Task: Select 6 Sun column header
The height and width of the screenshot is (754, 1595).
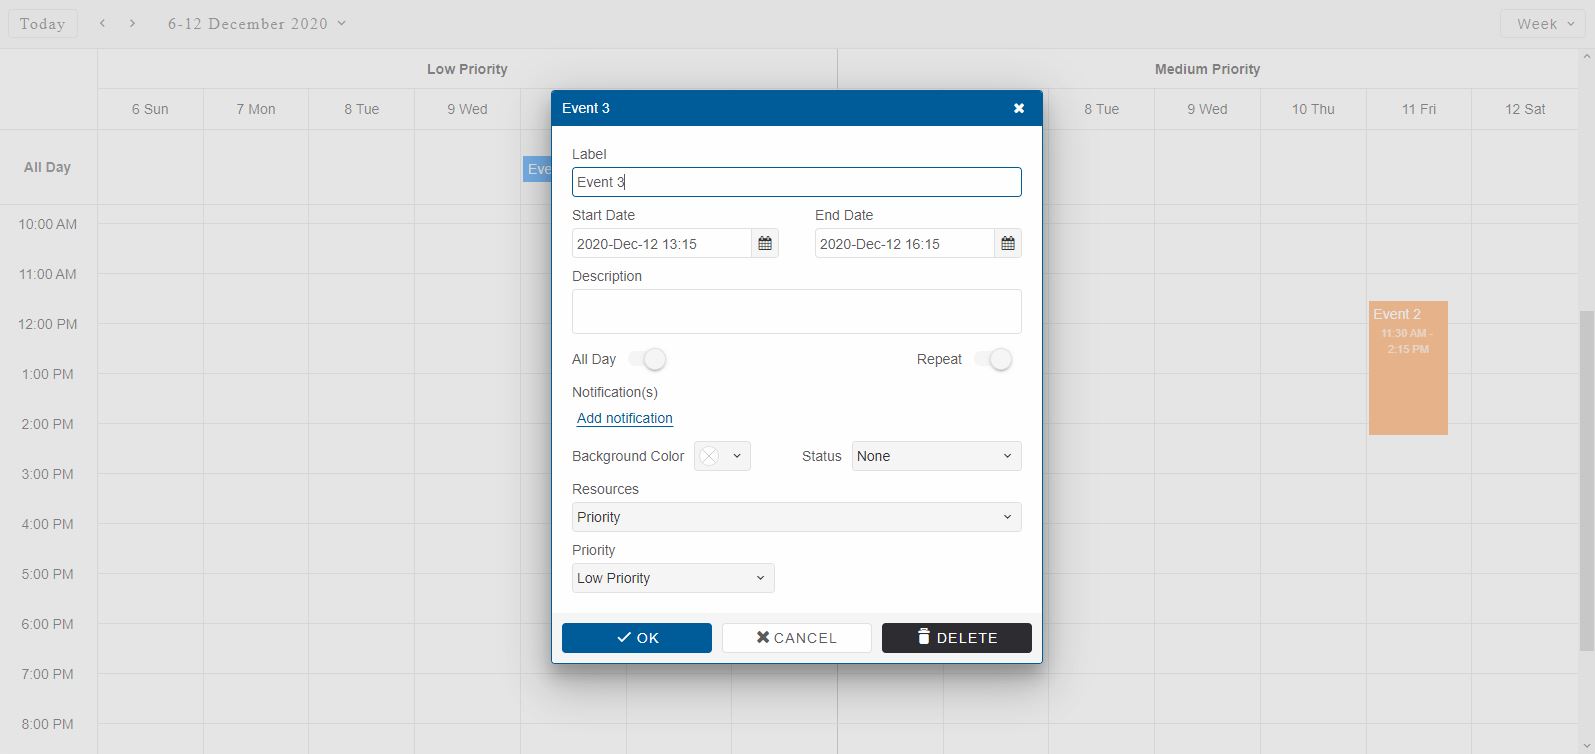Action: pos(150,109)
